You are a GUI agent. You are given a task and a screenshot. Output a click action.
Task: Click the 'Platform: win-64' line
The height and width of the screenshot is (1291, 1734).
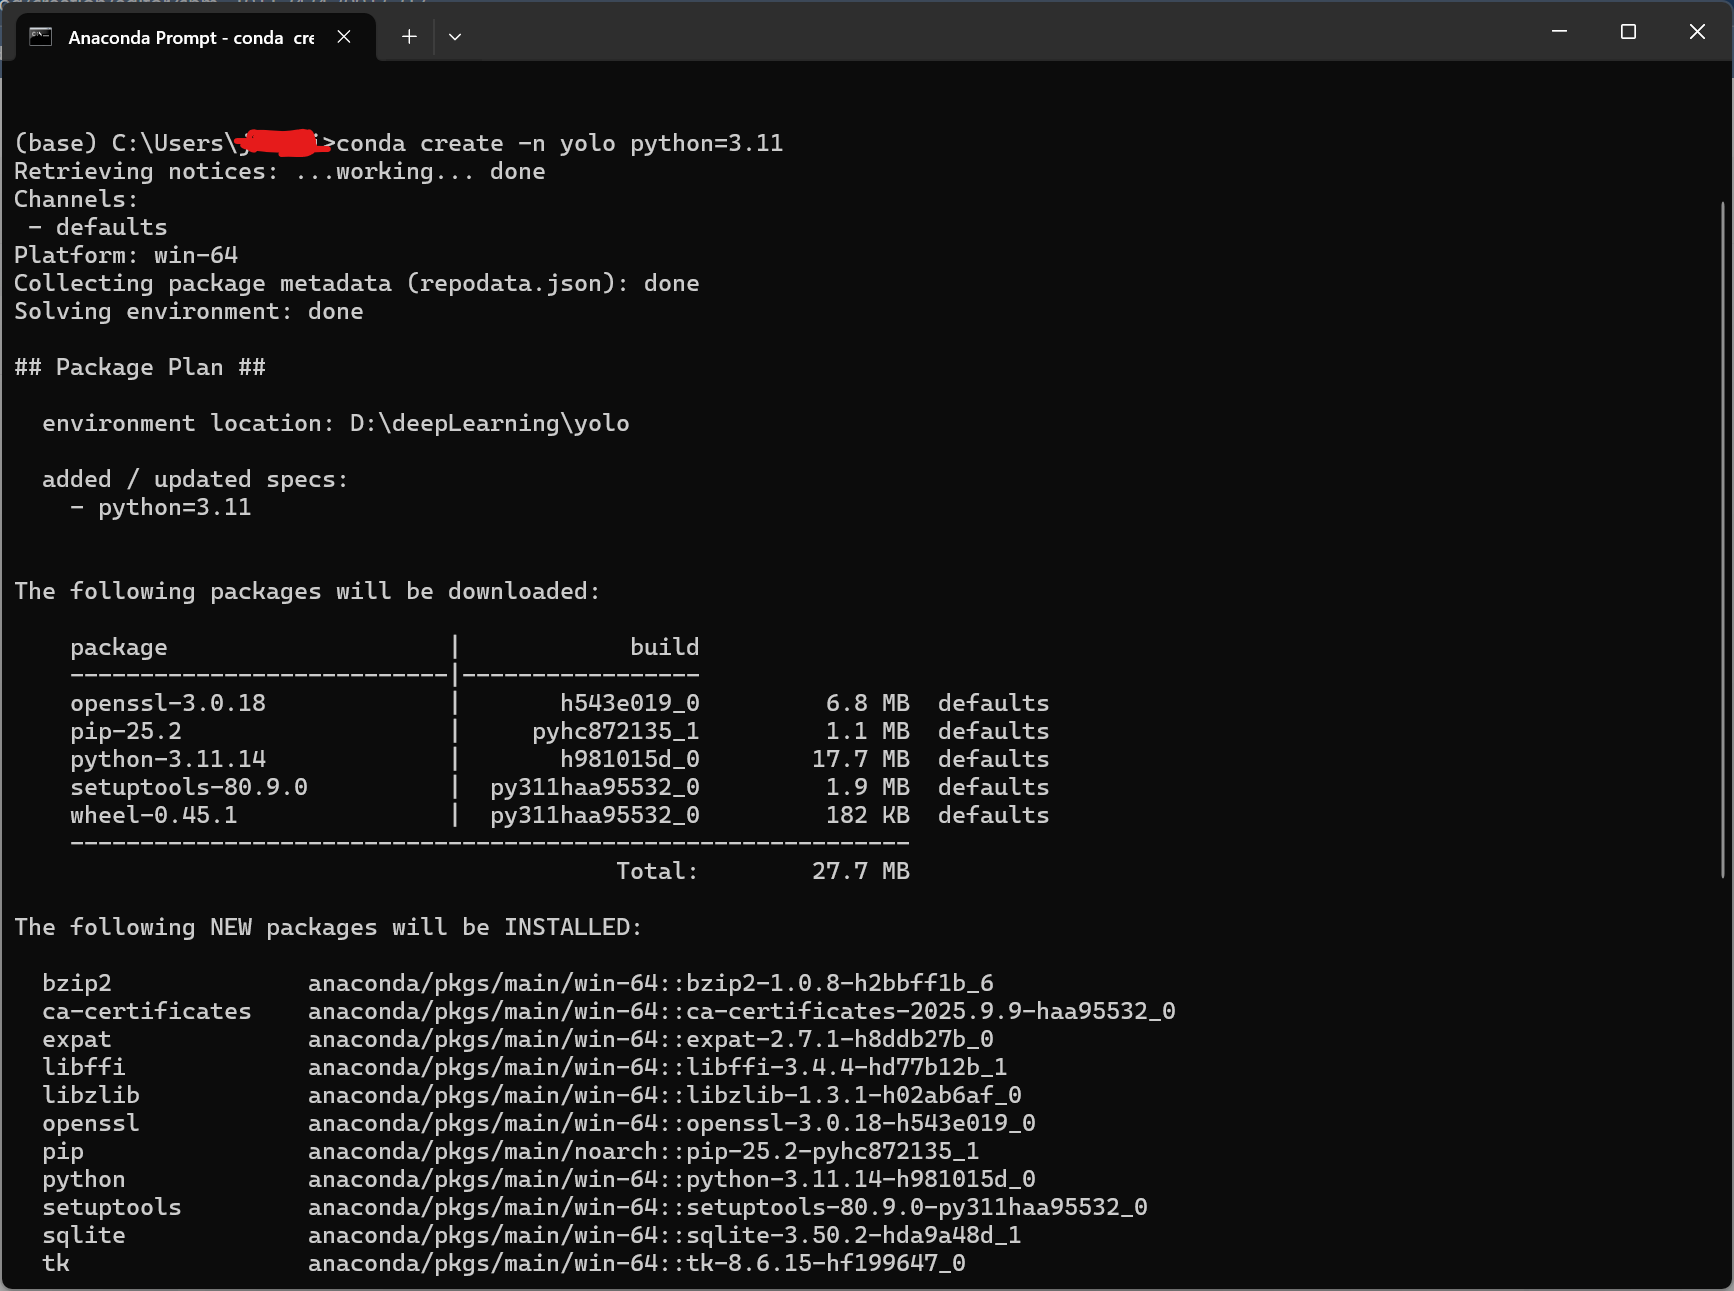coord(126,255)
